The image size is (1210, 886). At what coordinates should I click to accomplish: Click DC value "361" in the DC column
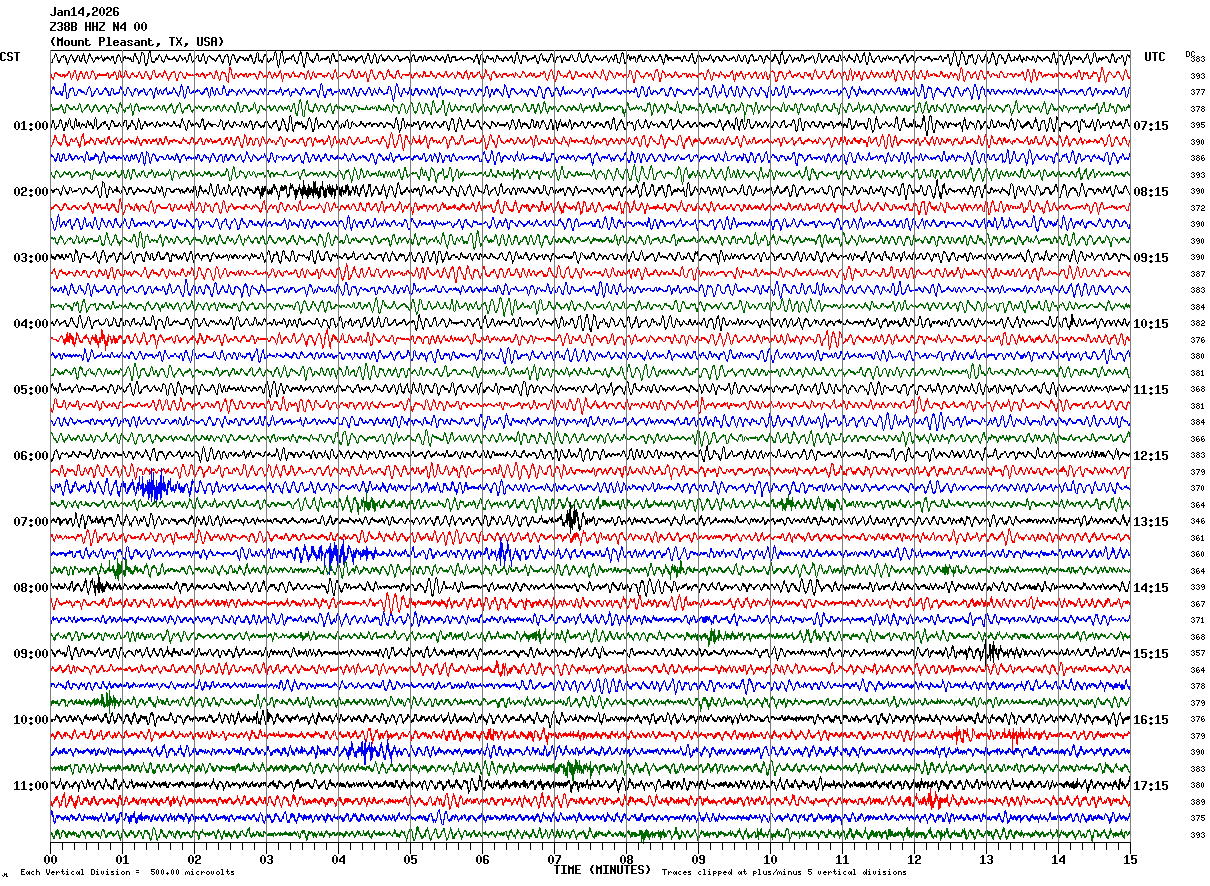(x=1197, y=538)
